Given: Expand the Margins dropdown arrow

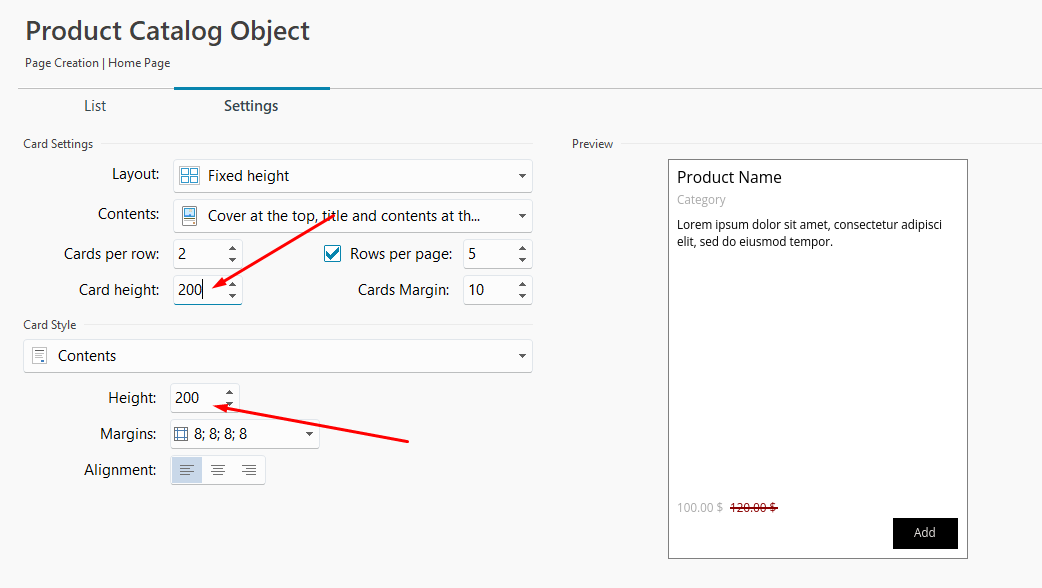Looking at the screenshot, I should point(309,434).
